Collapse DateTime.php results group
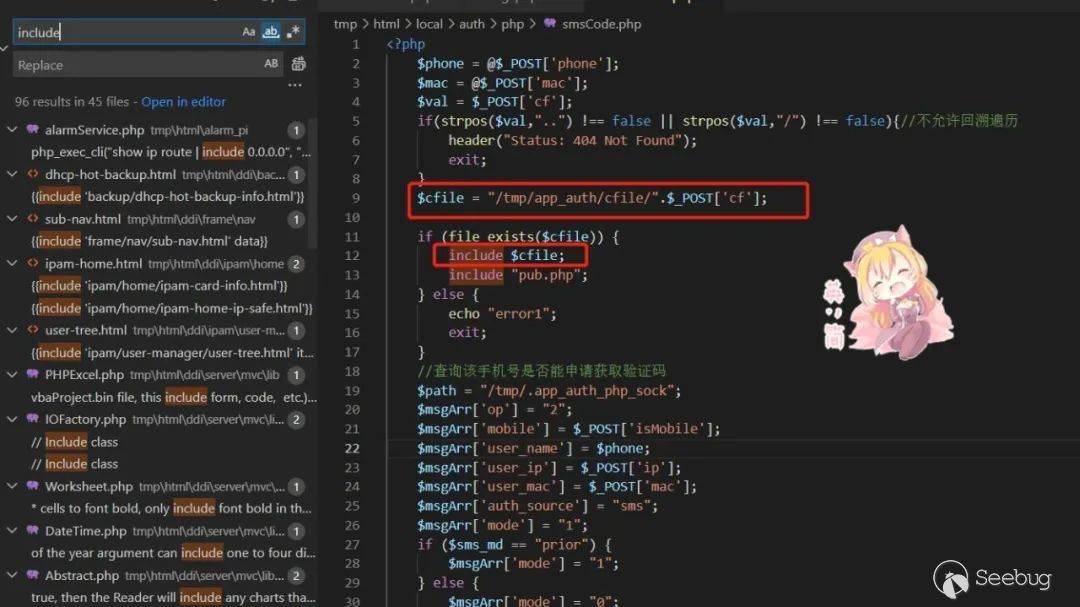This screenshot has width=1080, height=607. pos(12,531)
